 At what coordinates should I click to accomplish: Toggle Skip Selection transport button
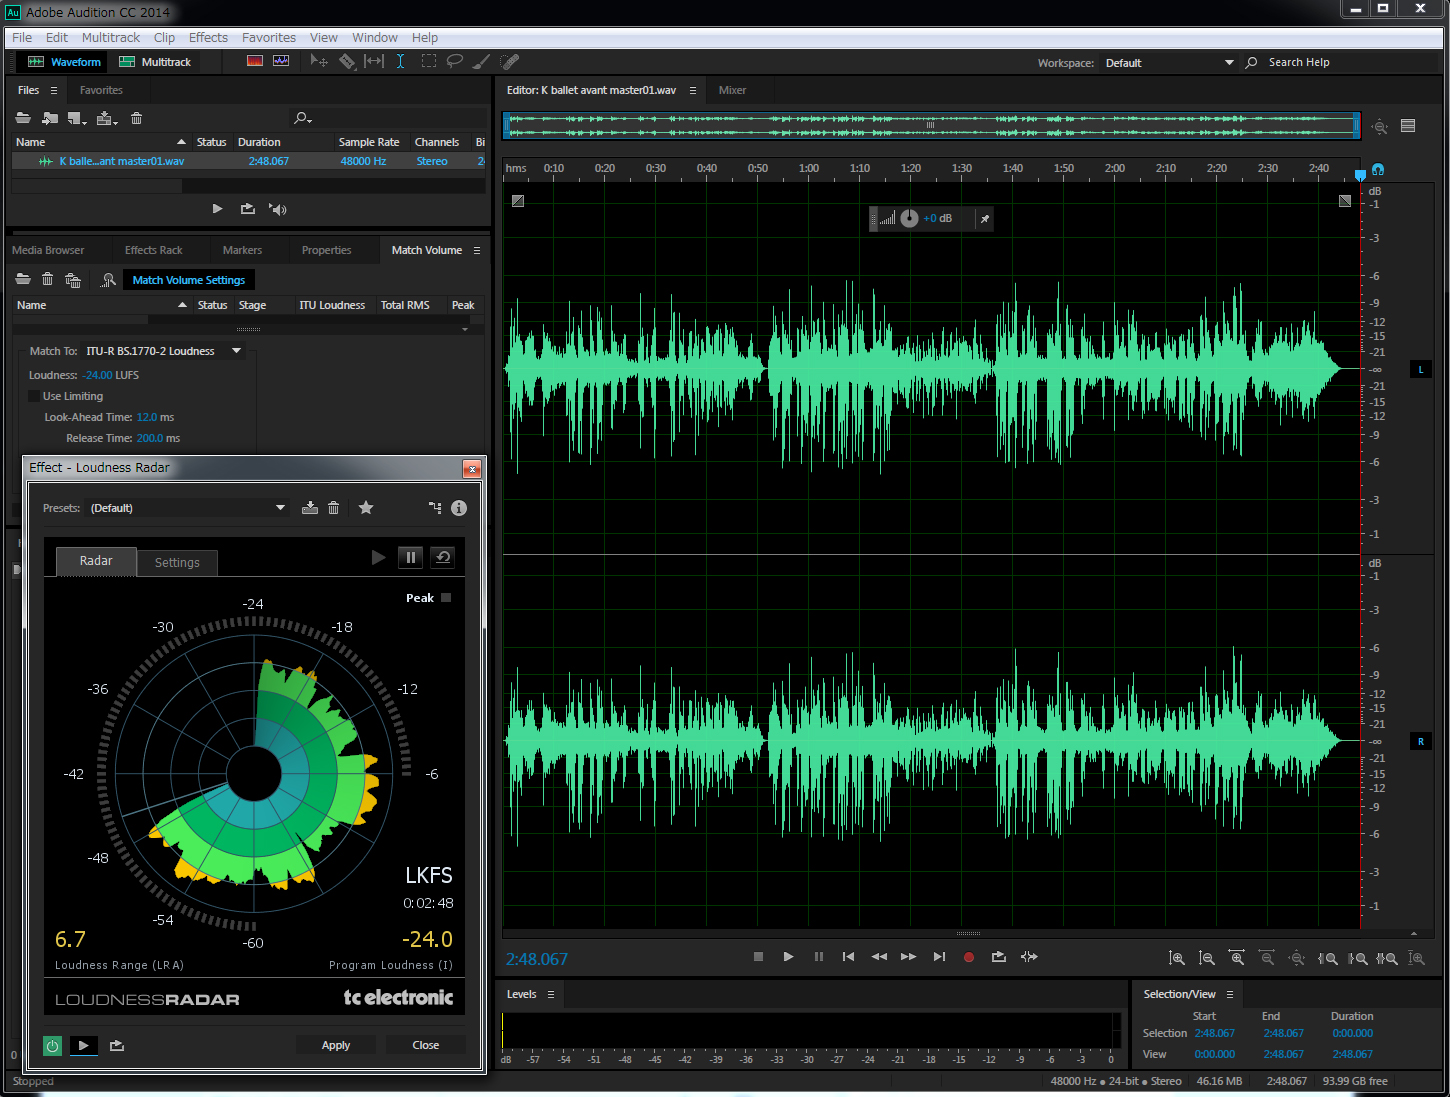pos(1029,957)
